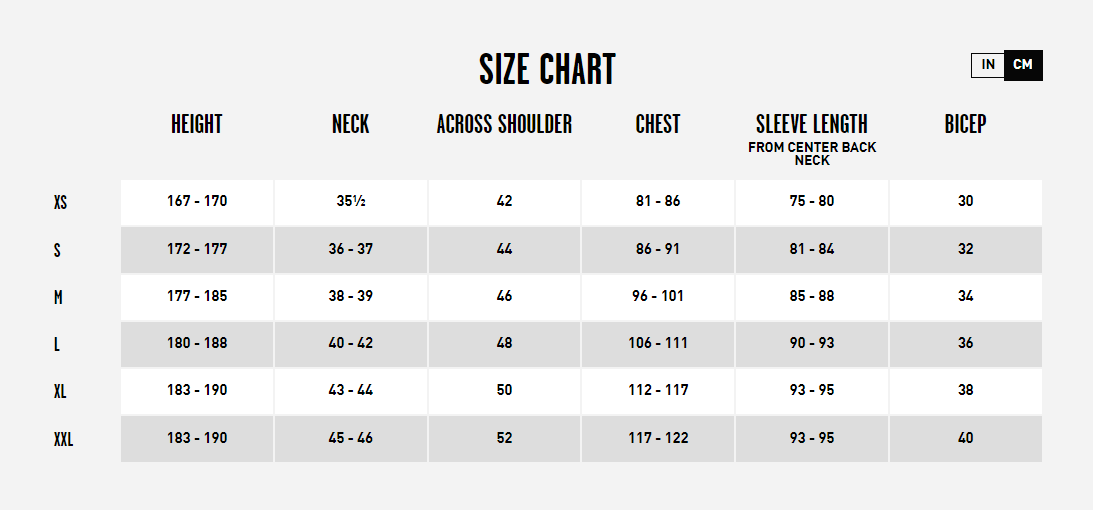Select the XL size row label

tap(60, 392)
